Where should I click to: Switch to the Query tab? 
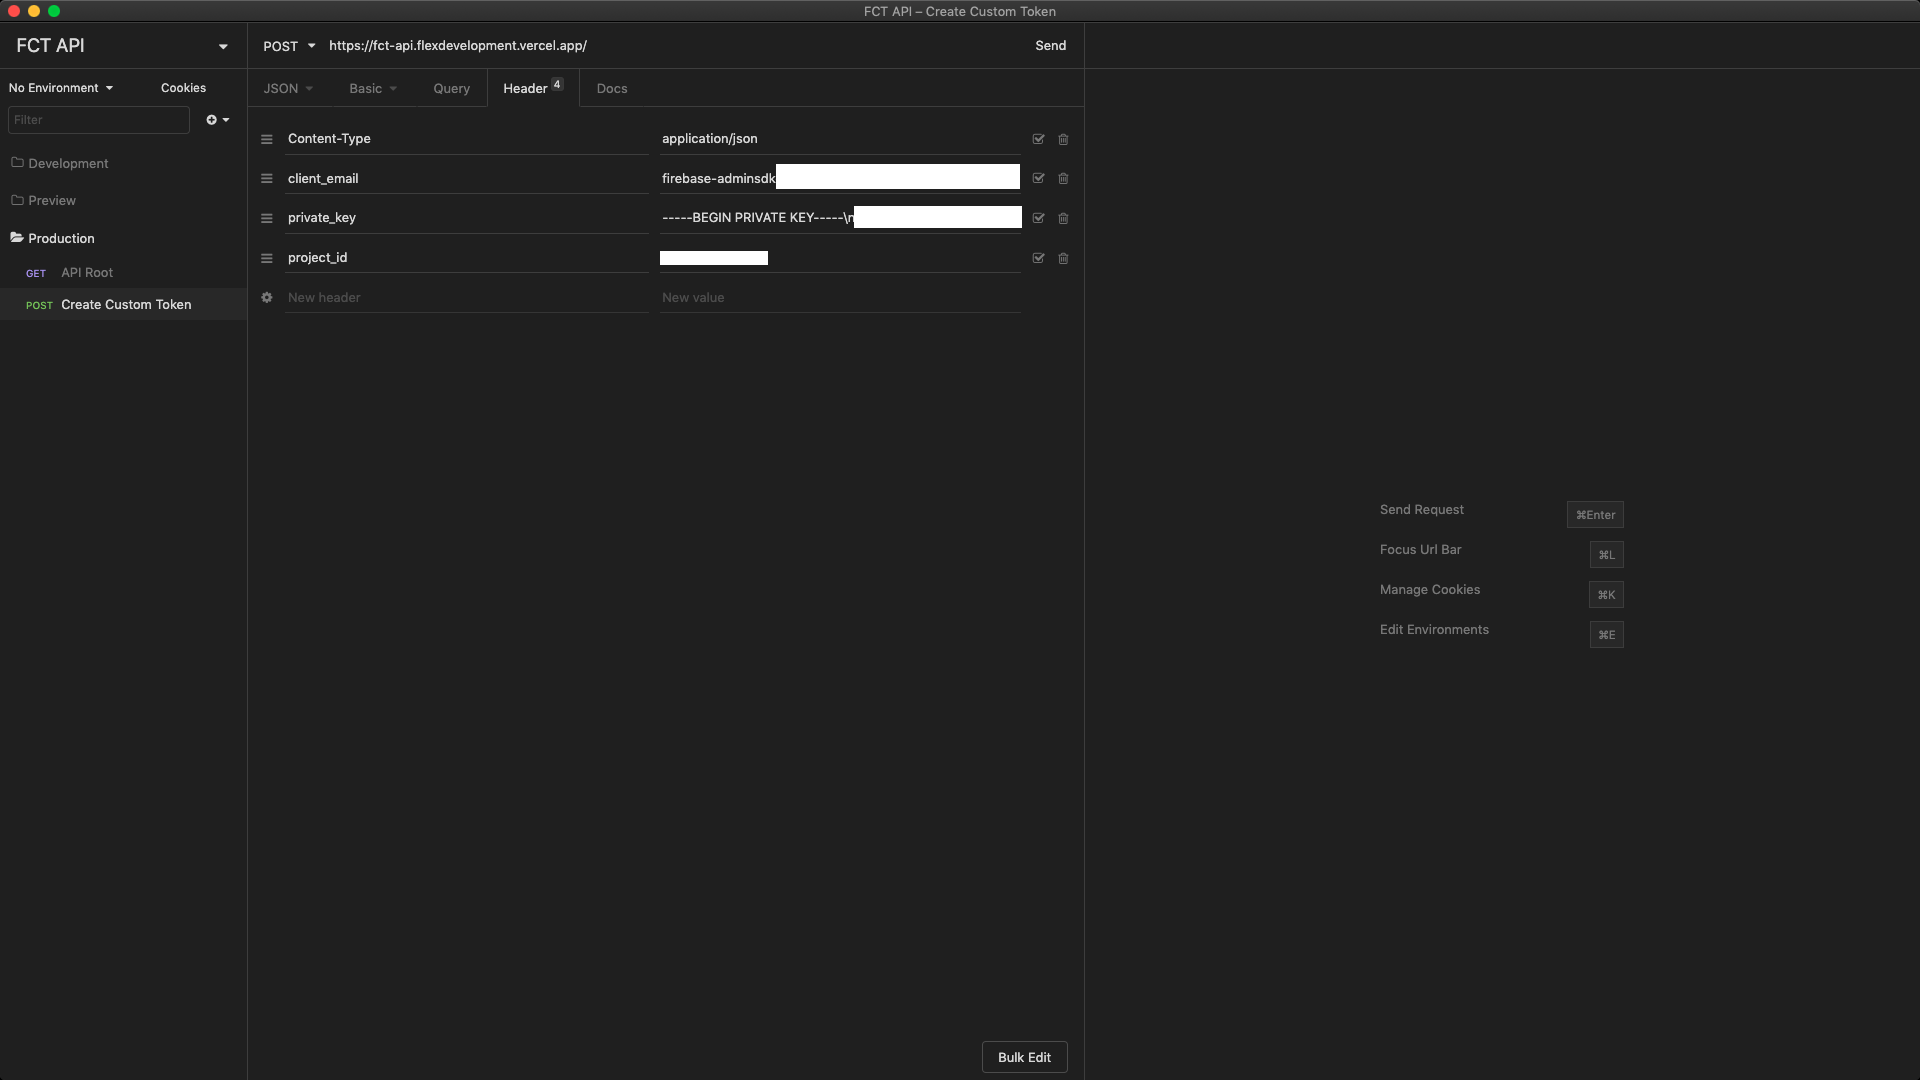(451, 88)
